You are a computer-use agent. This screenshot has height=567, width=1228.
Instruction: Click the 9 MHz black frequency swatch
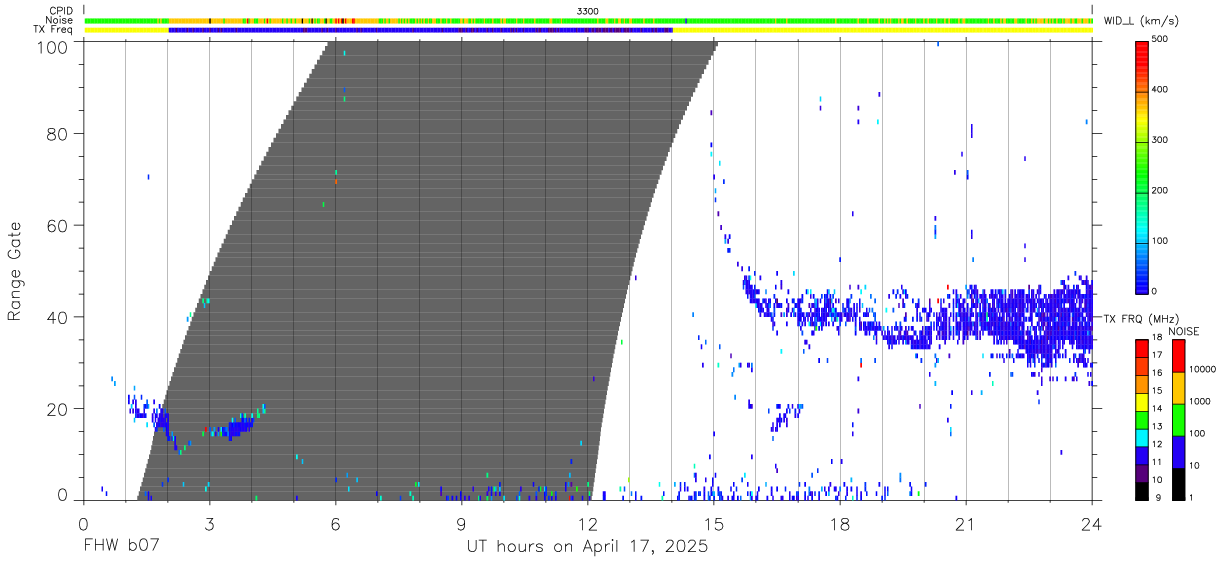tap(1141, 493)
